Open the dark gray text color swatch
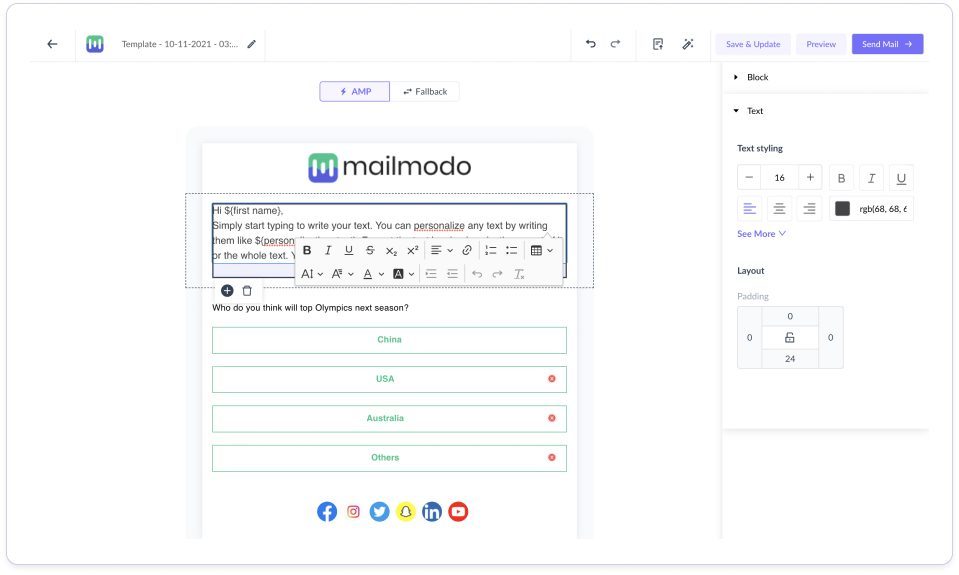Screen dimensions: 959x575 point(842,209)
